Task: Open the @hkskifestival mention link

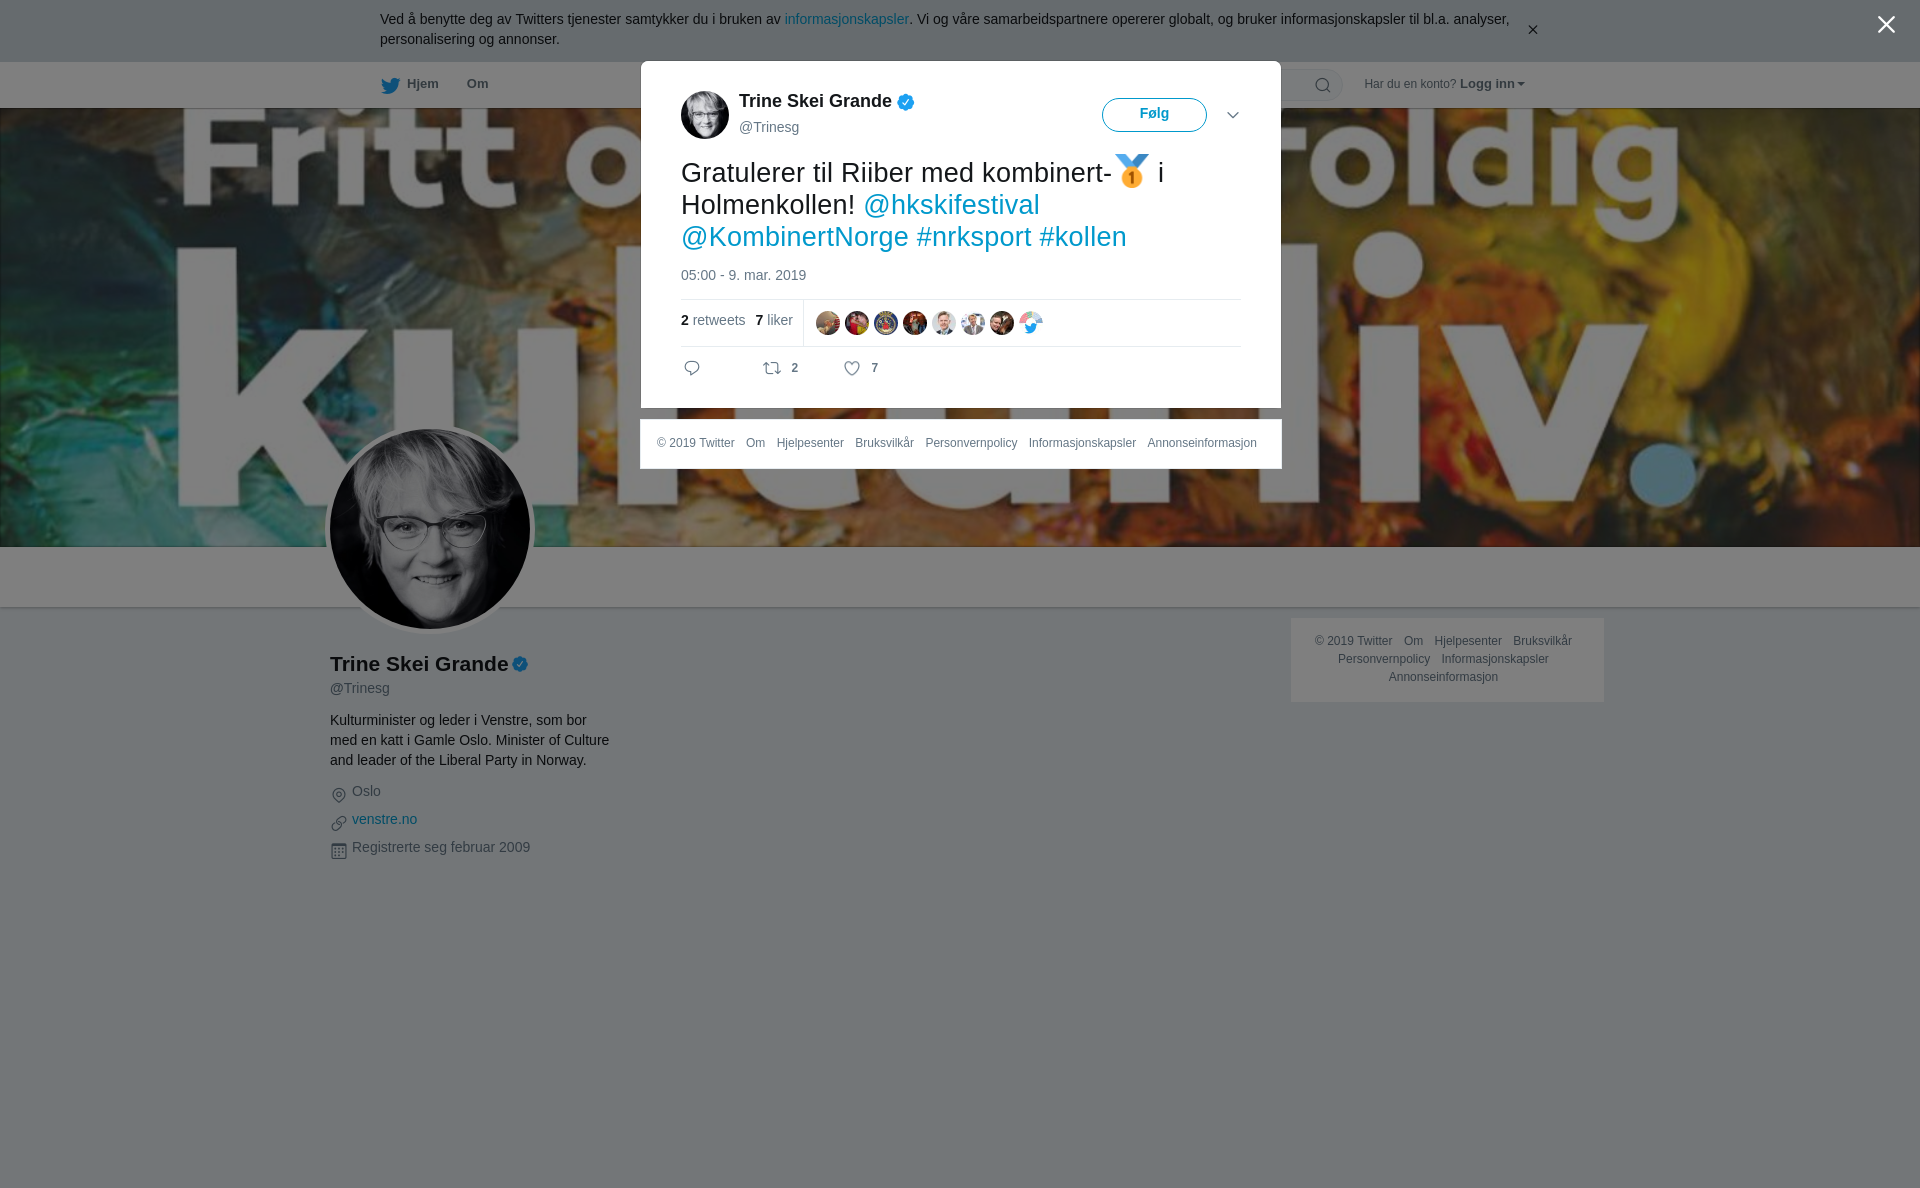Action: (x=951, y=205)
